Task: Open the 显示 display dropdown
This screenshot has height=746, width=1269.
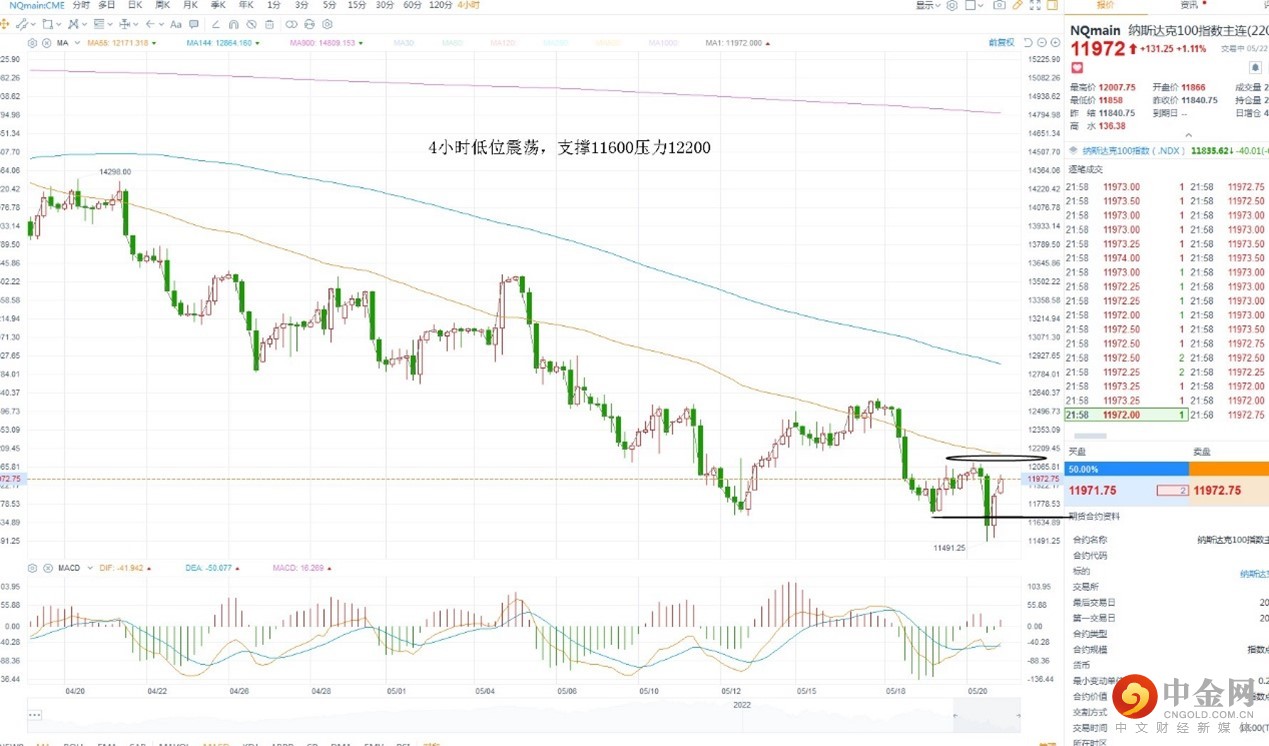Action: [928, 5]
